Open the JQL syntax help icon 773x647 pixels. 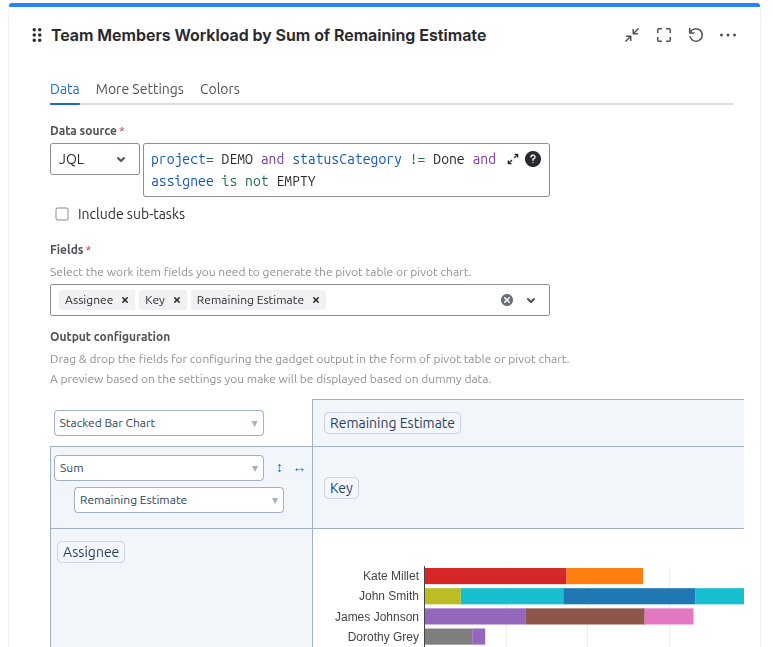tap(533, 159)
